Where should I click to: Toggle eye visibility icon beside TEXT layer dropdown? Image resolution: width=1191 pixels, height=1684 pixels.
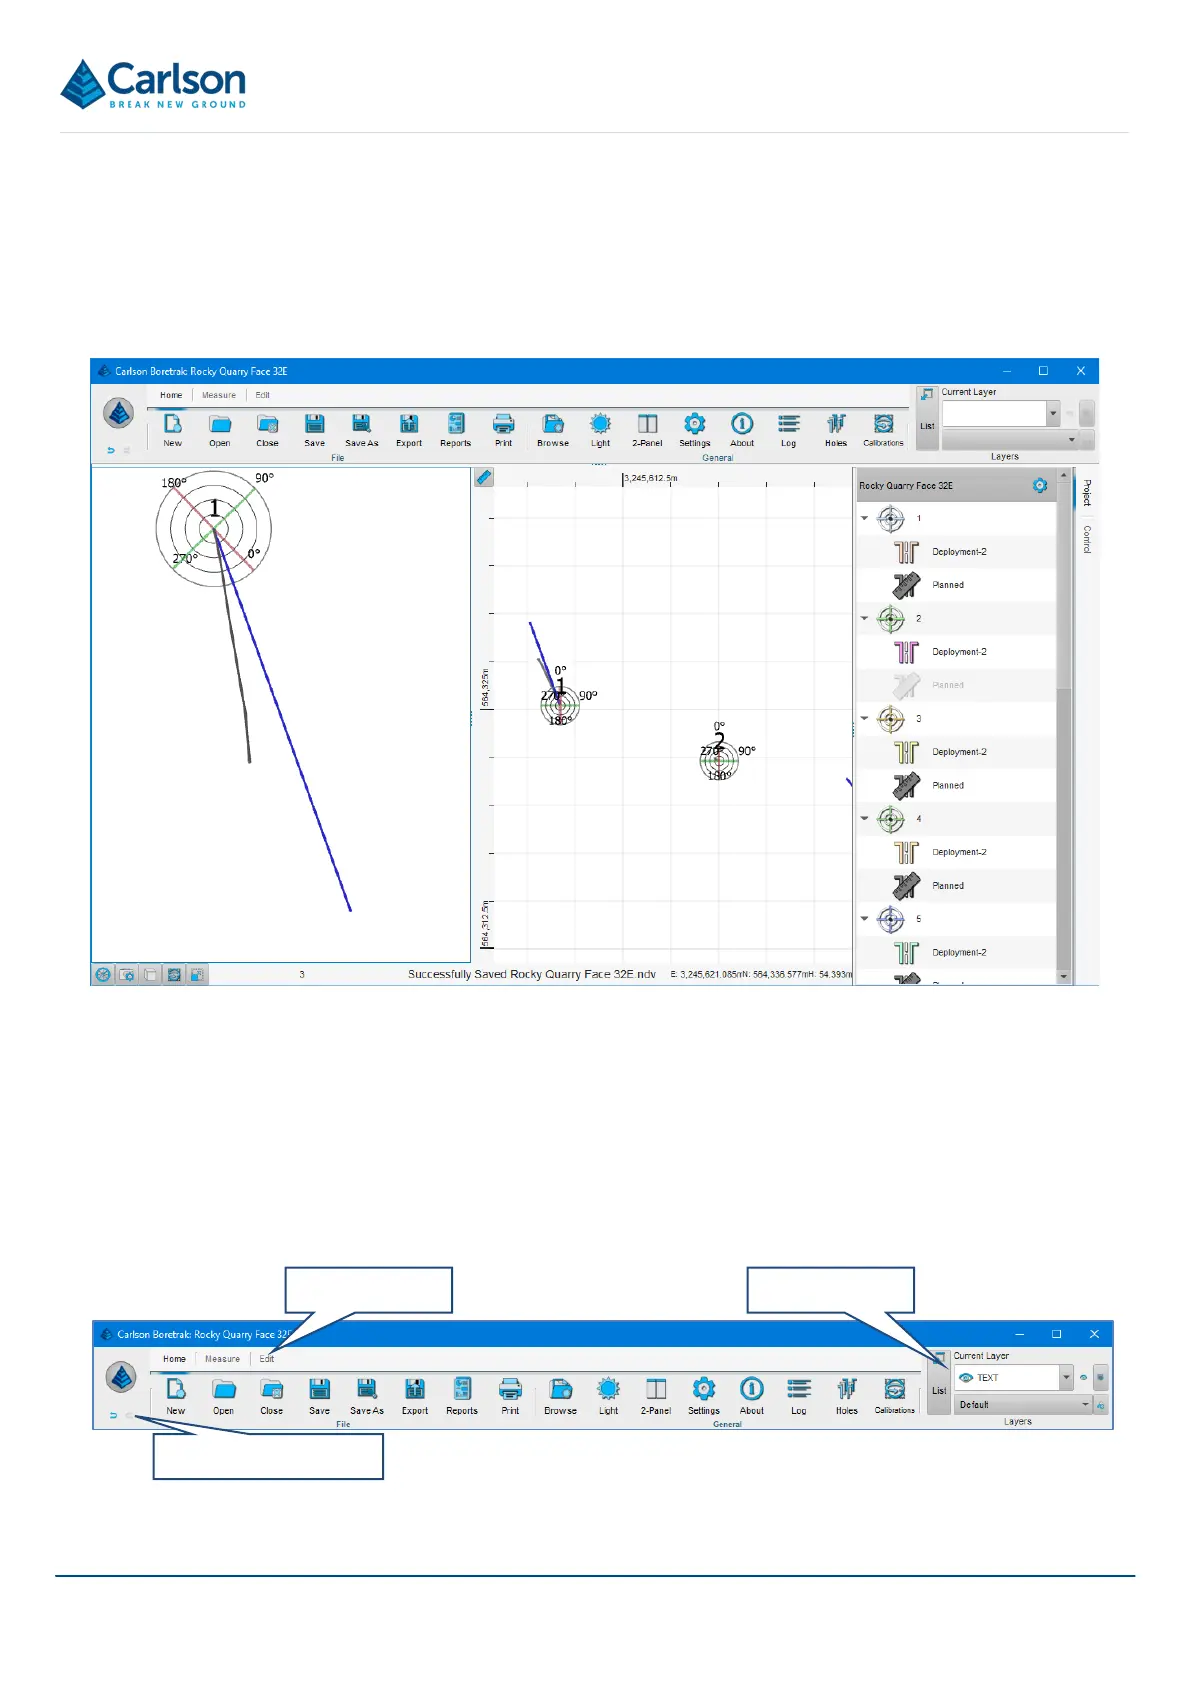point(1083,1377)
